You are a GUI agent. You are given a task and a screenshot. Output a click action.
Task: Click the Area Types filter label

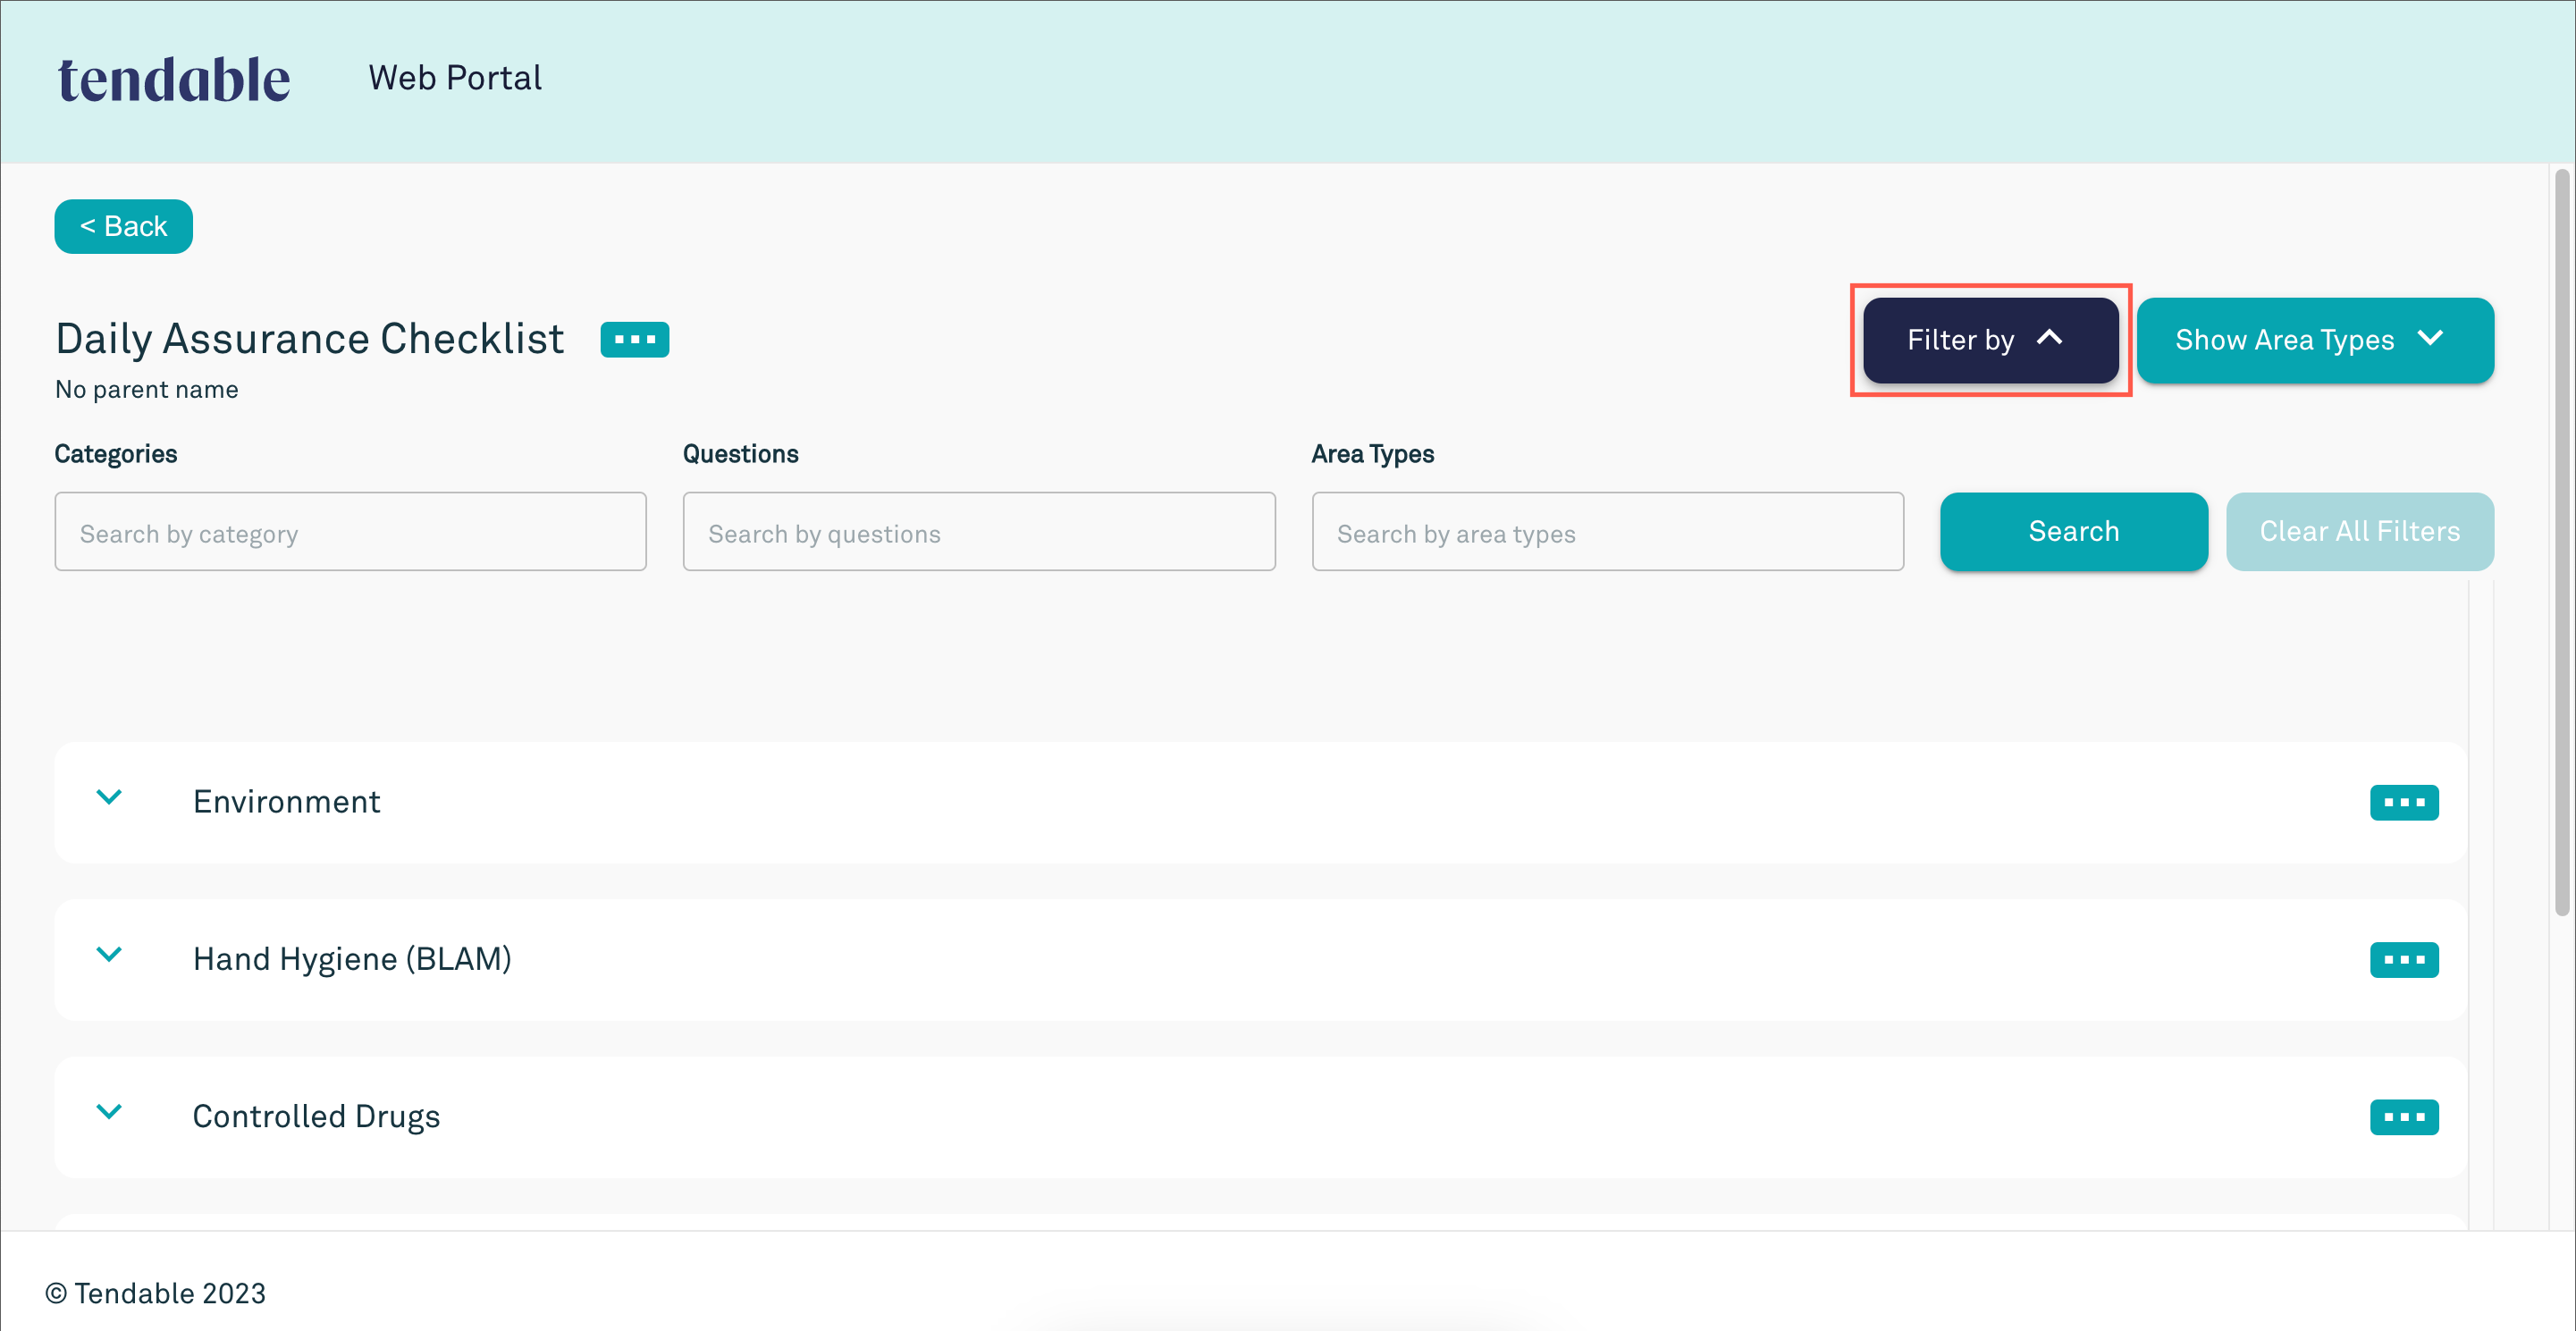(1372, 454)
